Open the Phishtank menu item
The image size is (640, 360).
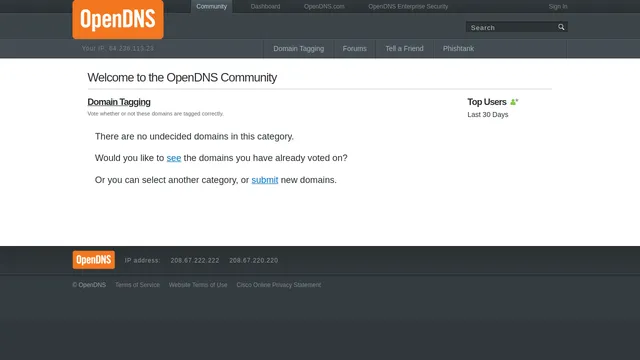click(x=458, y=49)
